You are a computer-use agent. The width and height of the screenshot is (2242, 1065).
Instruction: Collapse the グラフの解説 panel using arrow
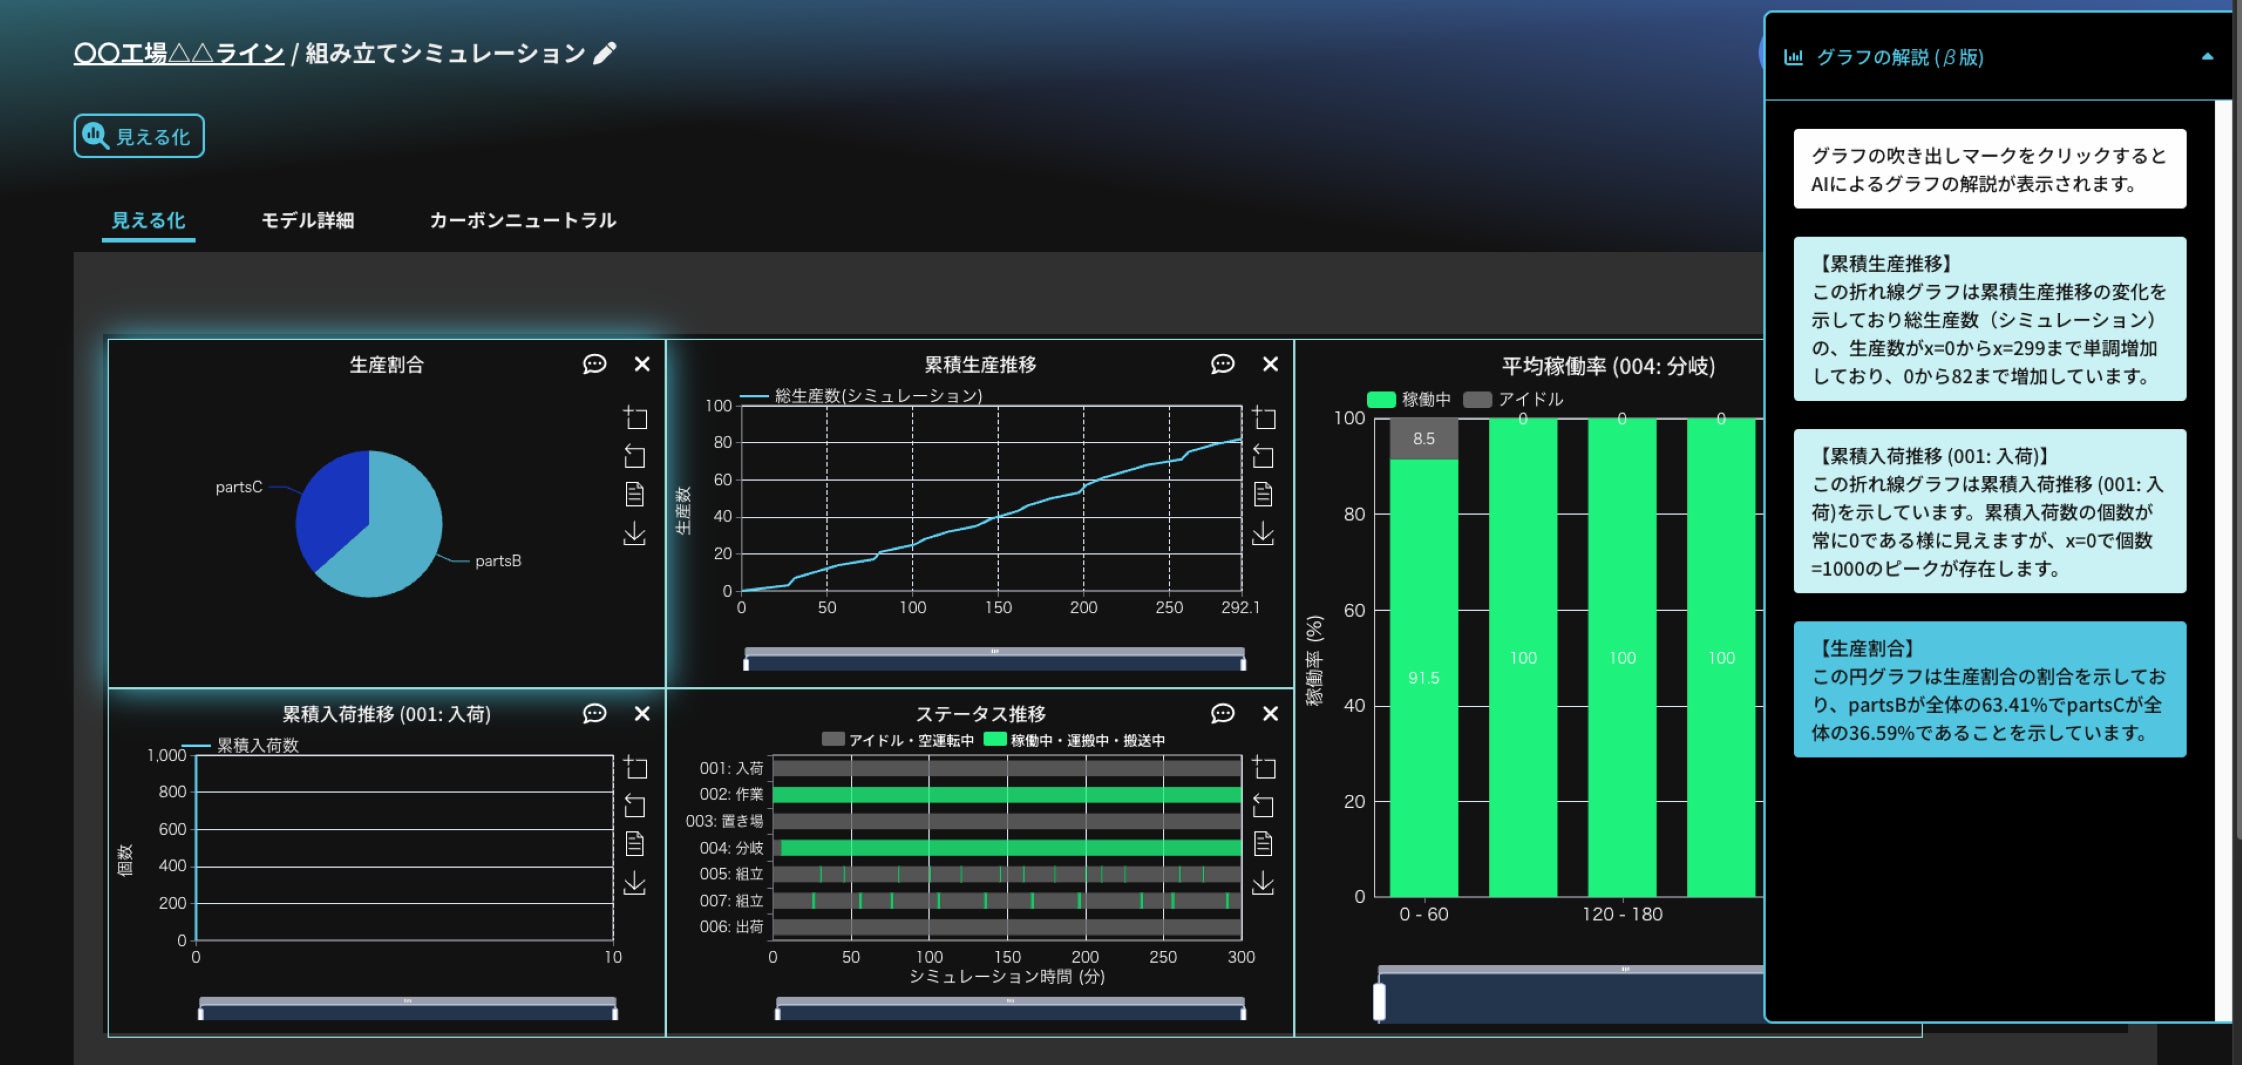[2207, 57]
